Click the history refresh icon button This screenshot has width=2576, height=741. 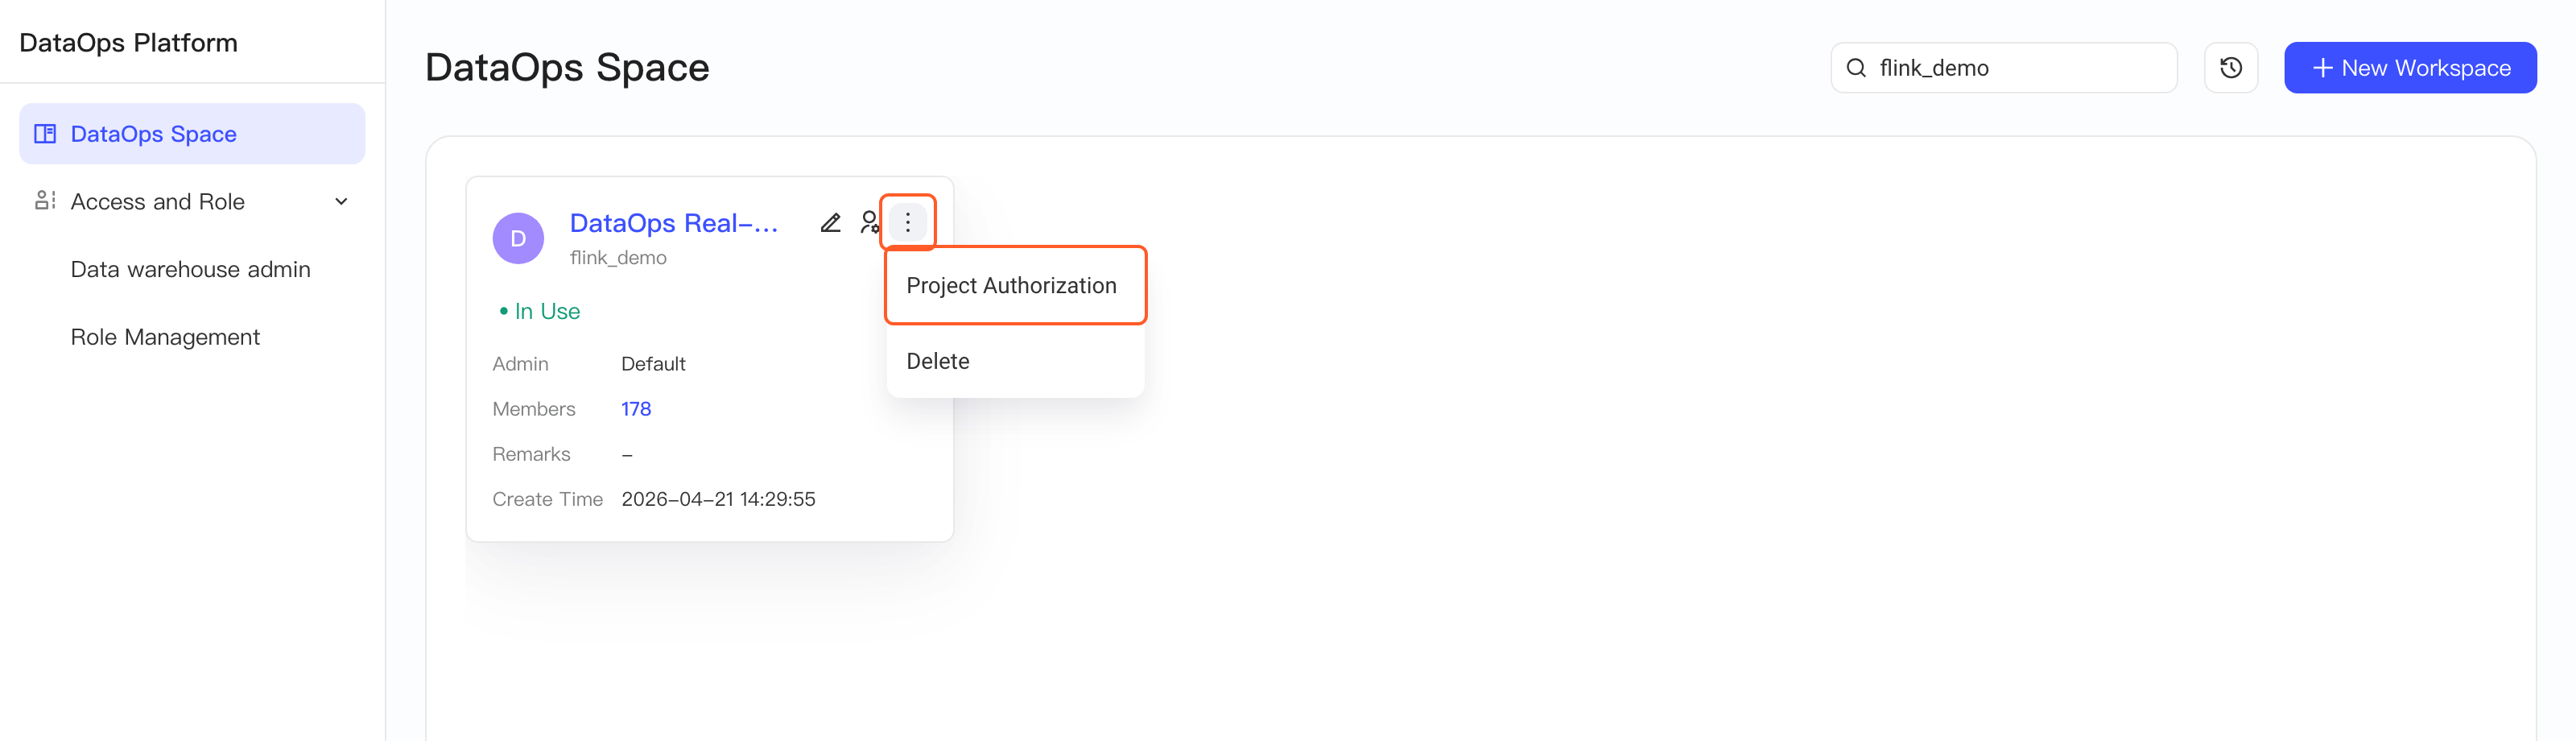[x=2231, y=68]
